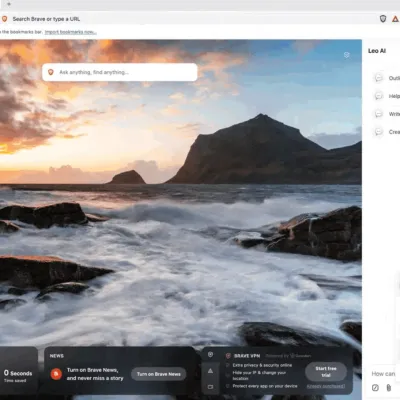Click the "Ask anything, find anything..." search box
Screen dimensions: 400x400
tap(120, 72)
